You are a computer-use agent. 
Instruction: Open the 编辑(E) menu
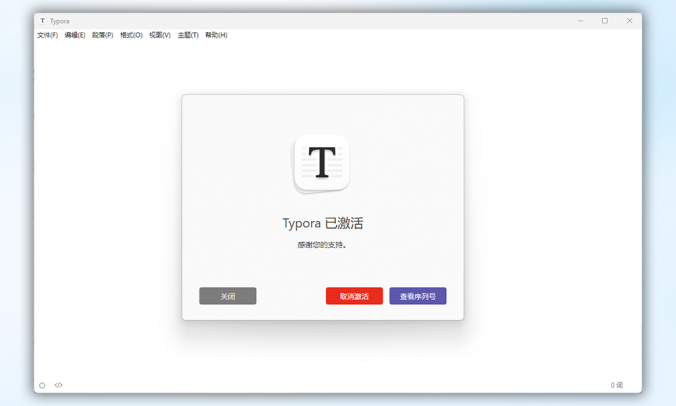(x=75, y=35)
